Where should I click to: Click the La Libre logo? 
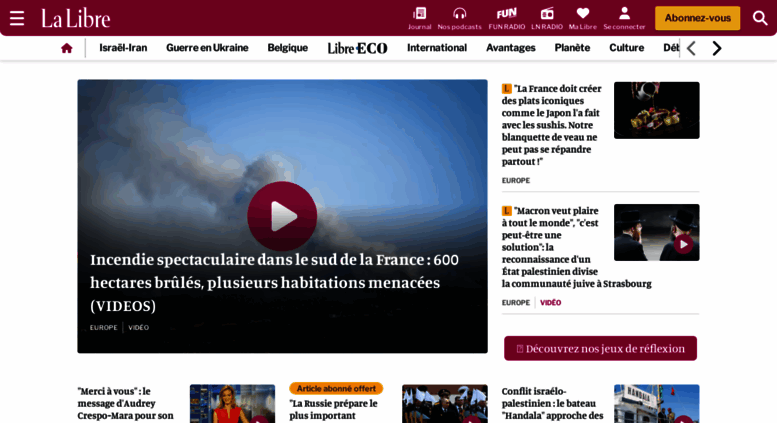click(75, 18)
